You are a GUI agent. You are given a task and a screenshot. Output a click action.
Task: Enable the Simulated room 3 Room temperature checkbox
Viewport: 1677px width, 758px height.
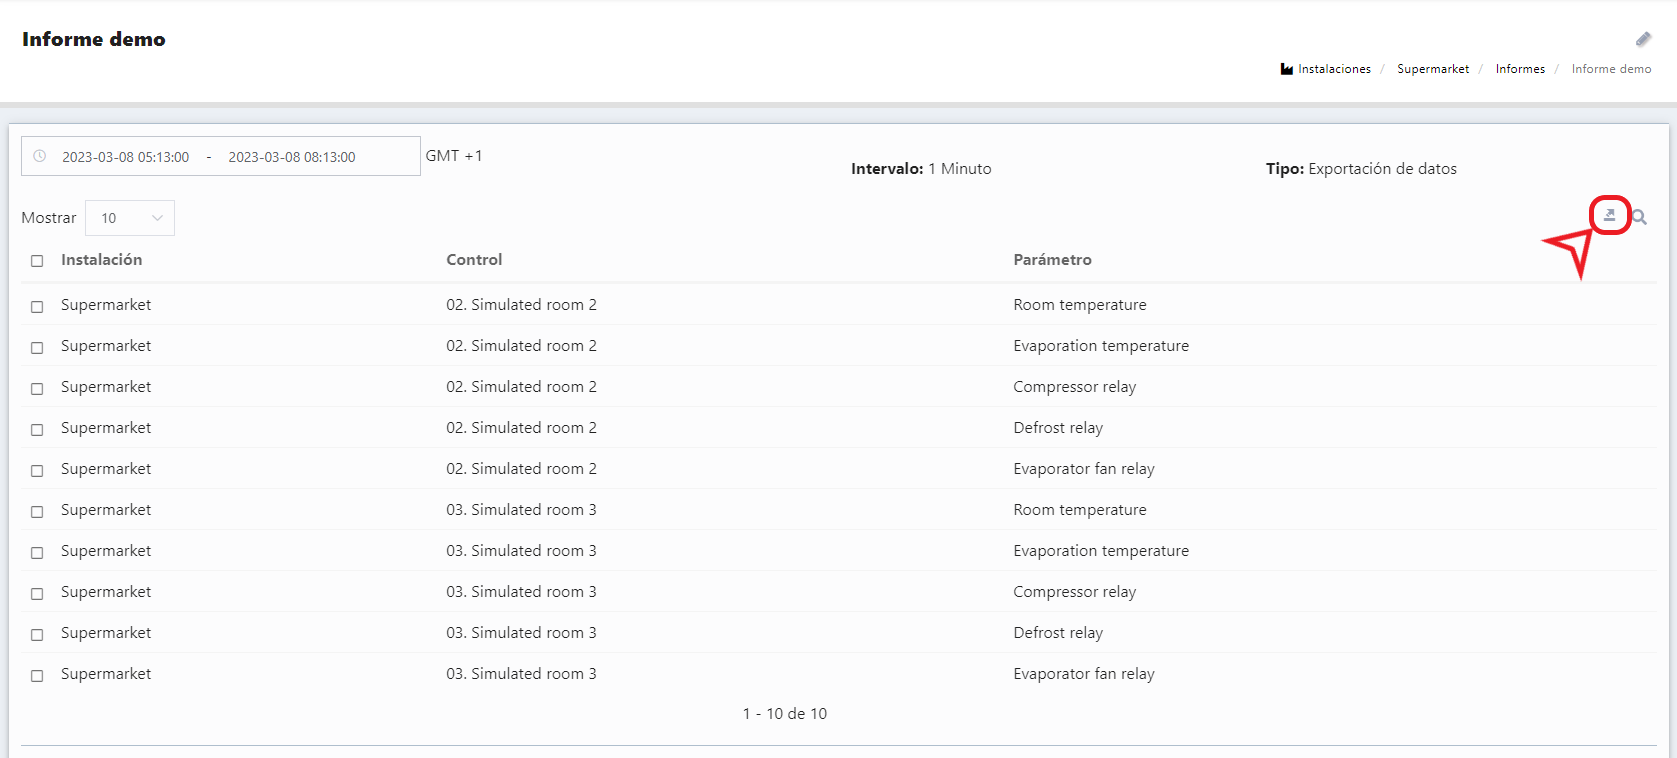pyautogui.click(x=37, y=512)
